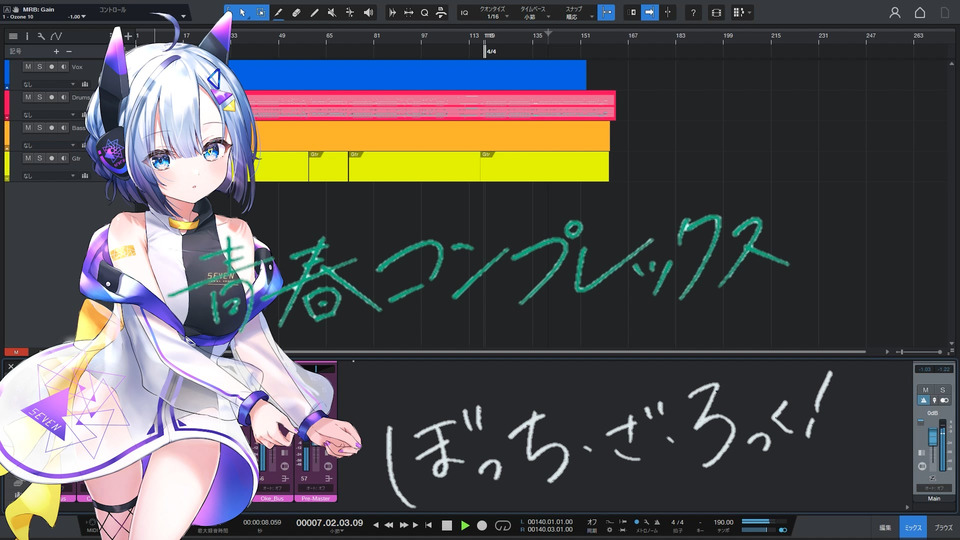
Task: Select the Pre-Master mixer channel label
Action: [x=316, y=498]
